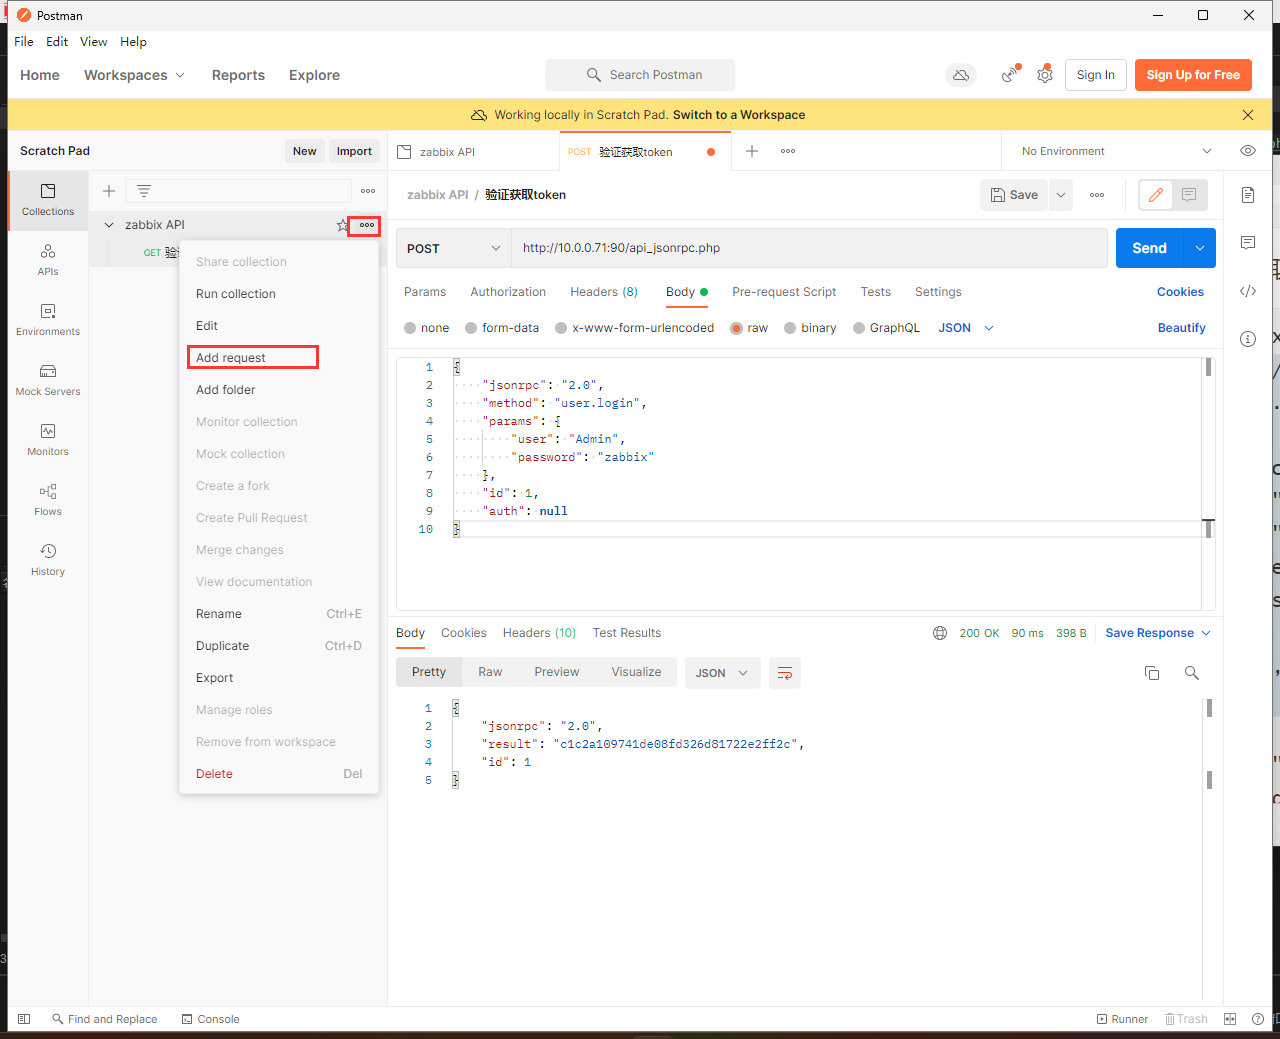Switch to the Authorization tab
This screenshot has width=1280, height=1039.
click(x=508, y=292)
